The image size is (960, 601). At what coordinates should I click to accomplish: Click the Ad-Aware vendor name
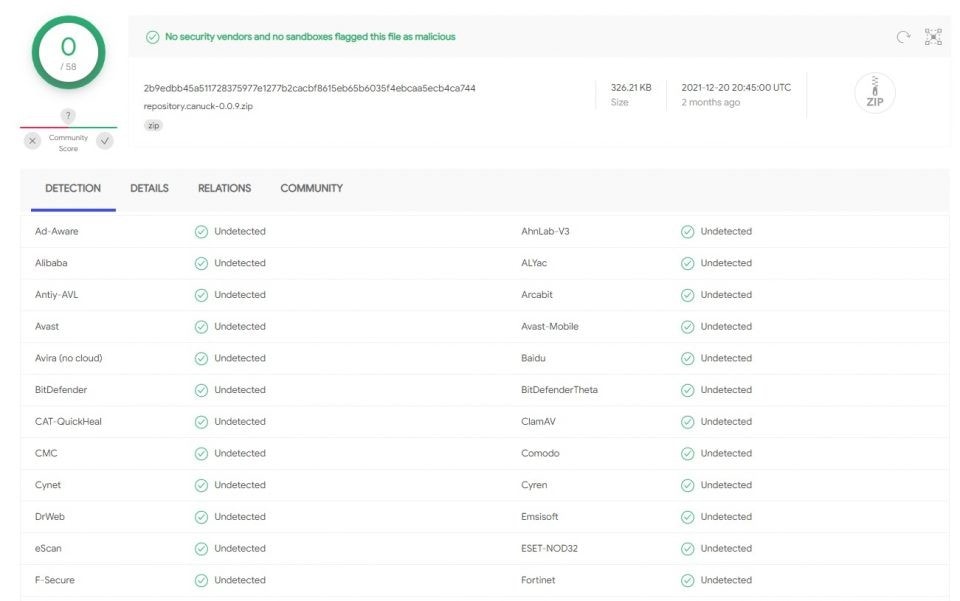coord(56,231)
